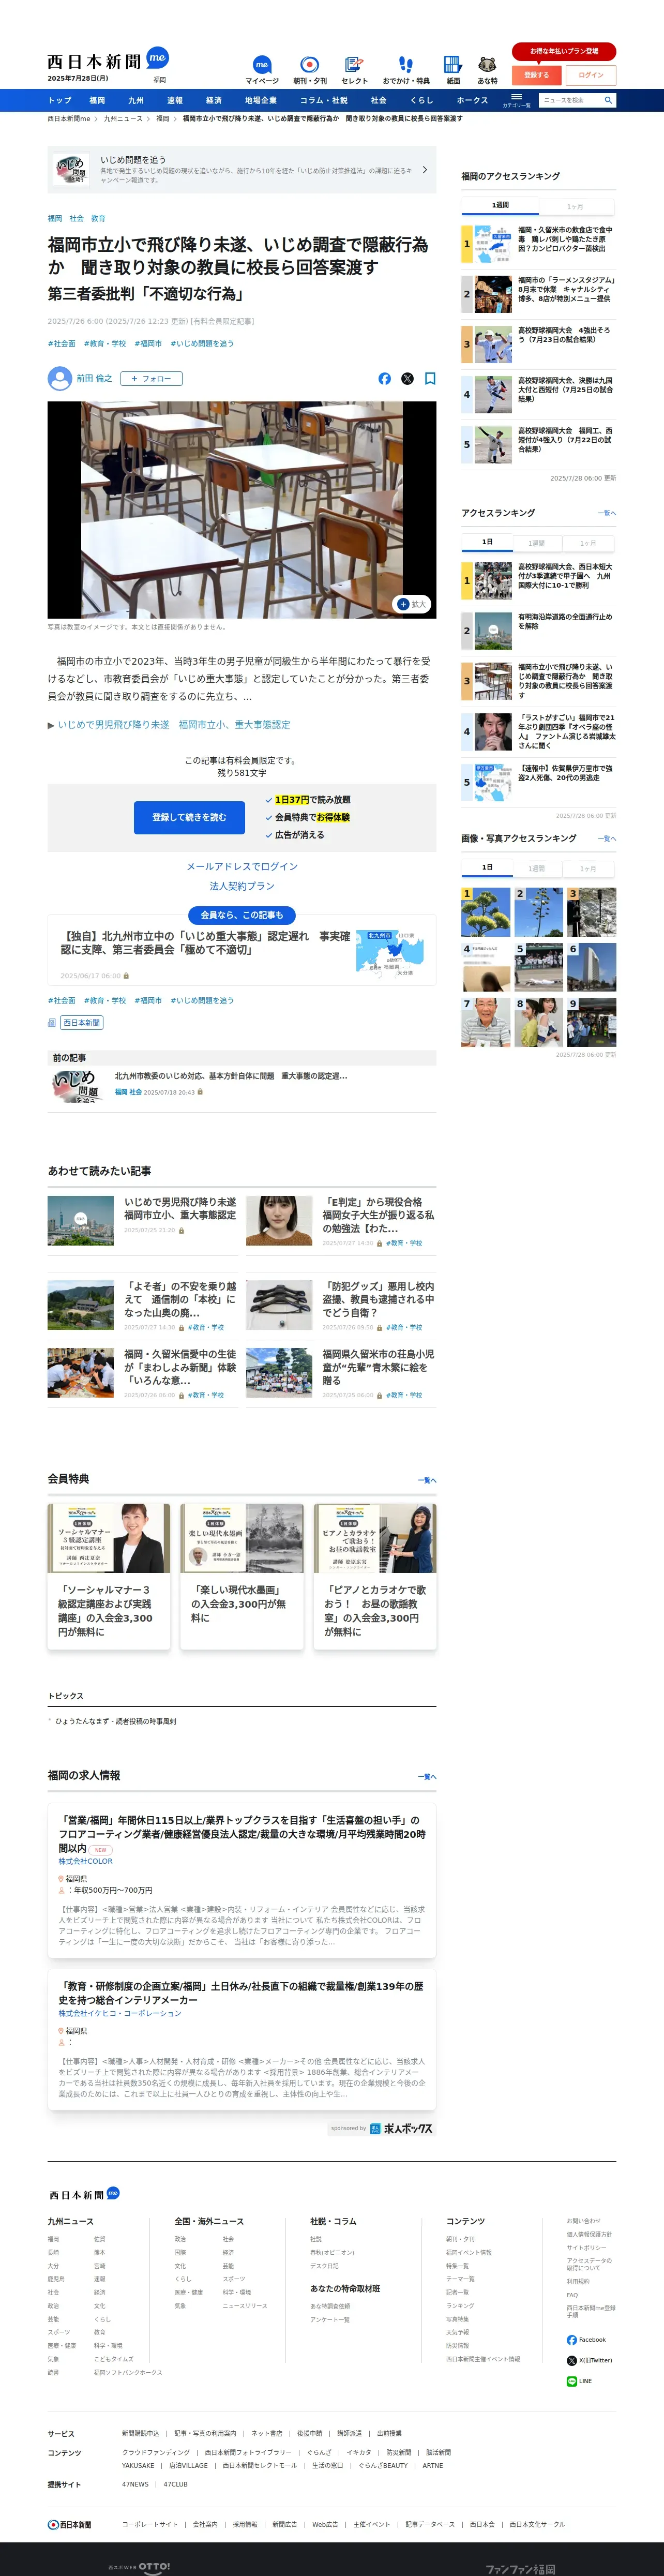The height and width of the screenshot is (2576, 664).
Task: Click 登録する button in header
Action: (536, 75)
